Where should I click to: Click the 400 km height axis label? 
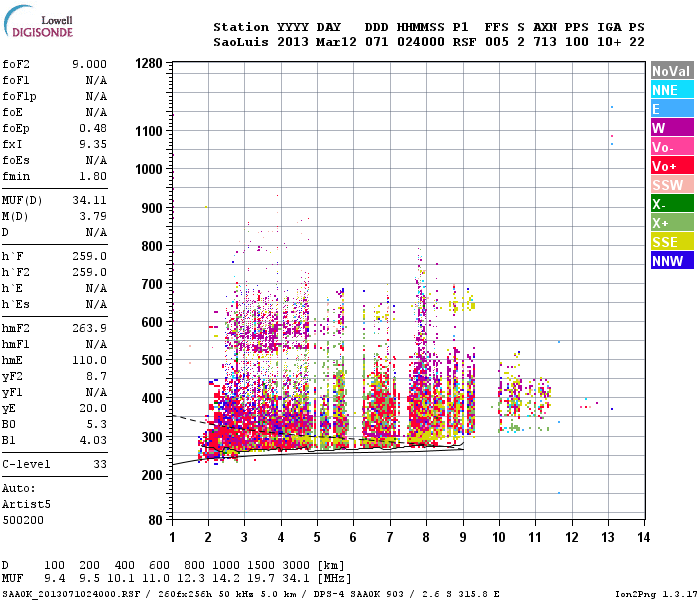click(152, 398)
